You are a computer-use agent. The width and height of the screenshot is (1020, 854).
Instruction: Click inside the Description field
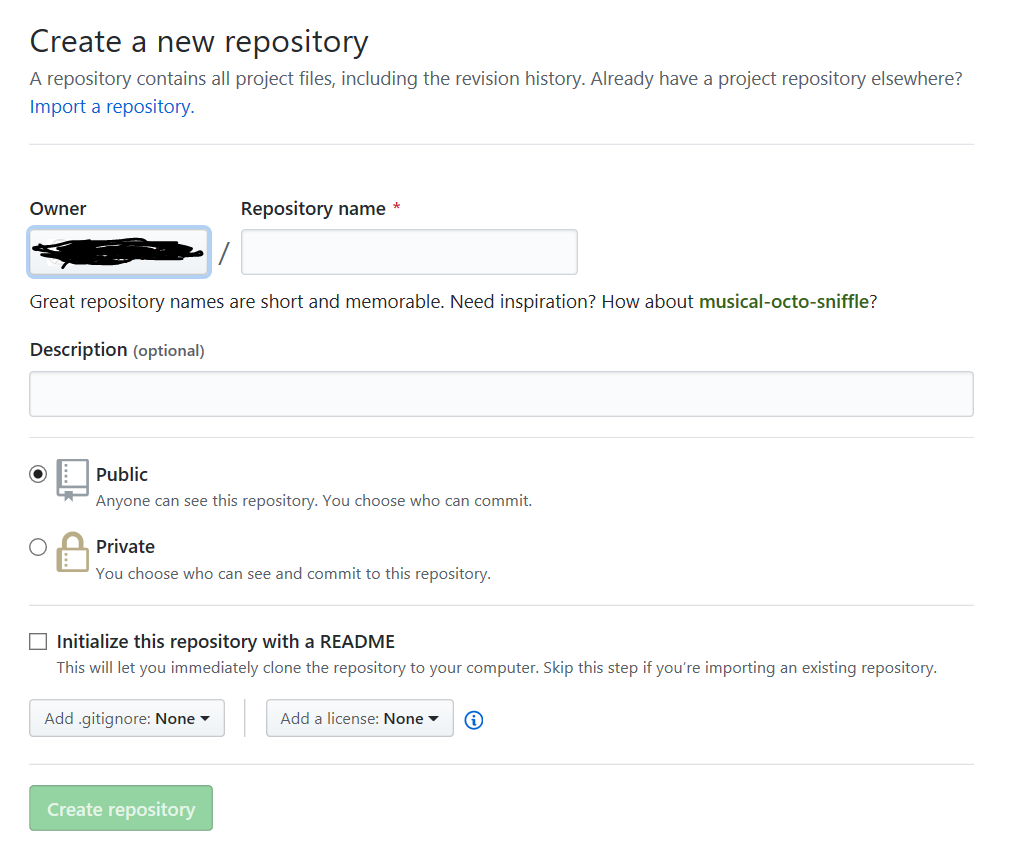[500, 393]
